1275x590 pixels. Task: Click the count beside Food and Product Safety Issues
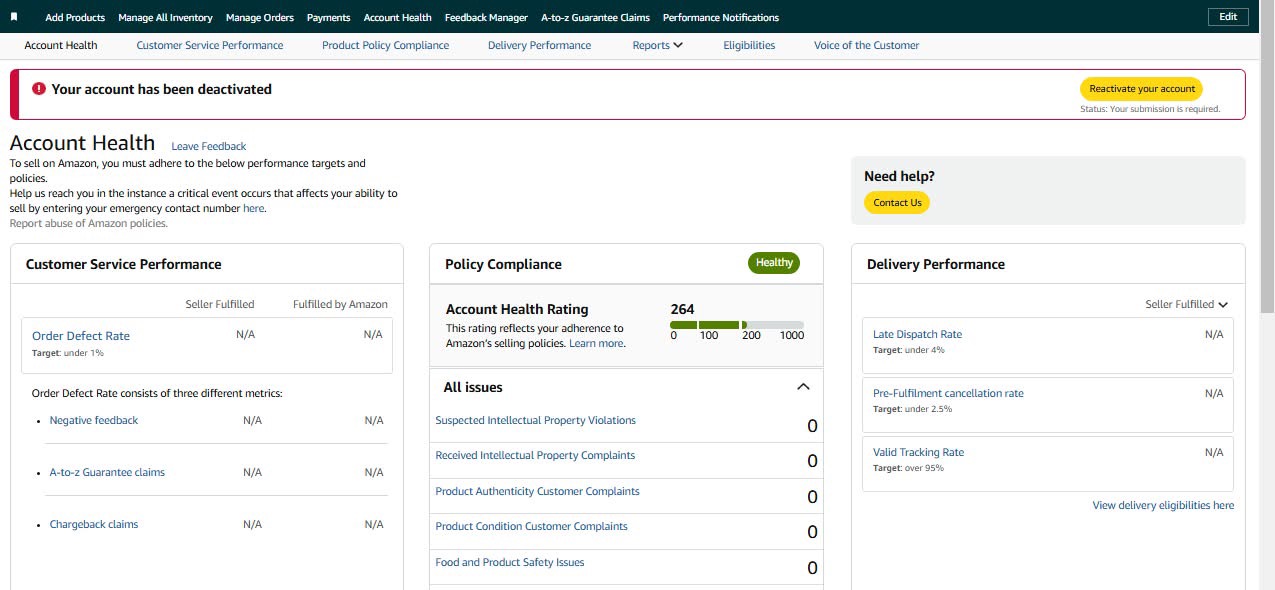(x=812, y=568)
